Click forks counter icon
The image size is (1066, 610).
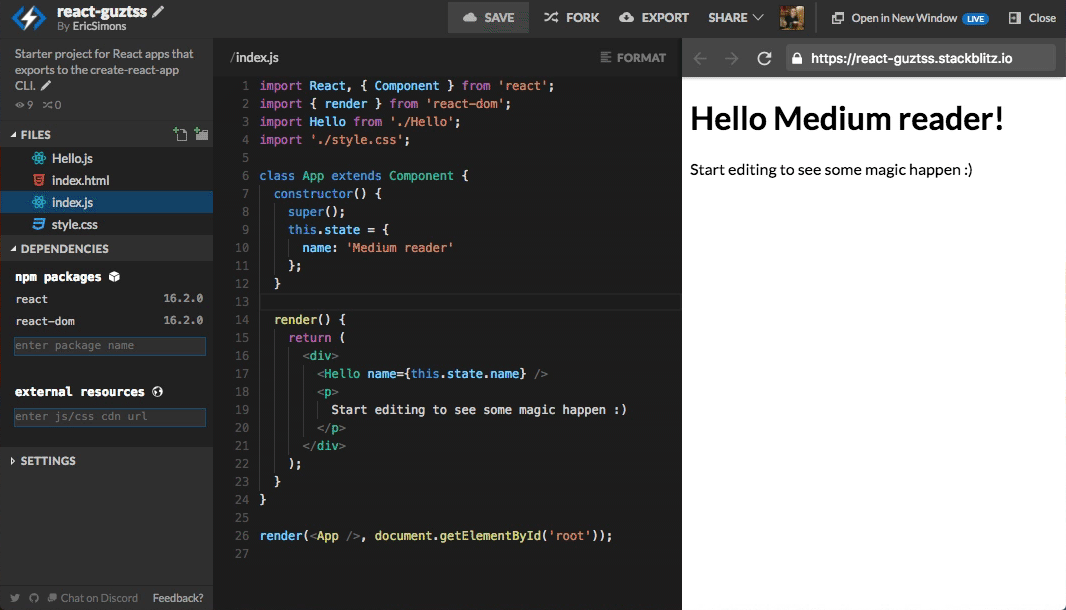tap(47, 105)
